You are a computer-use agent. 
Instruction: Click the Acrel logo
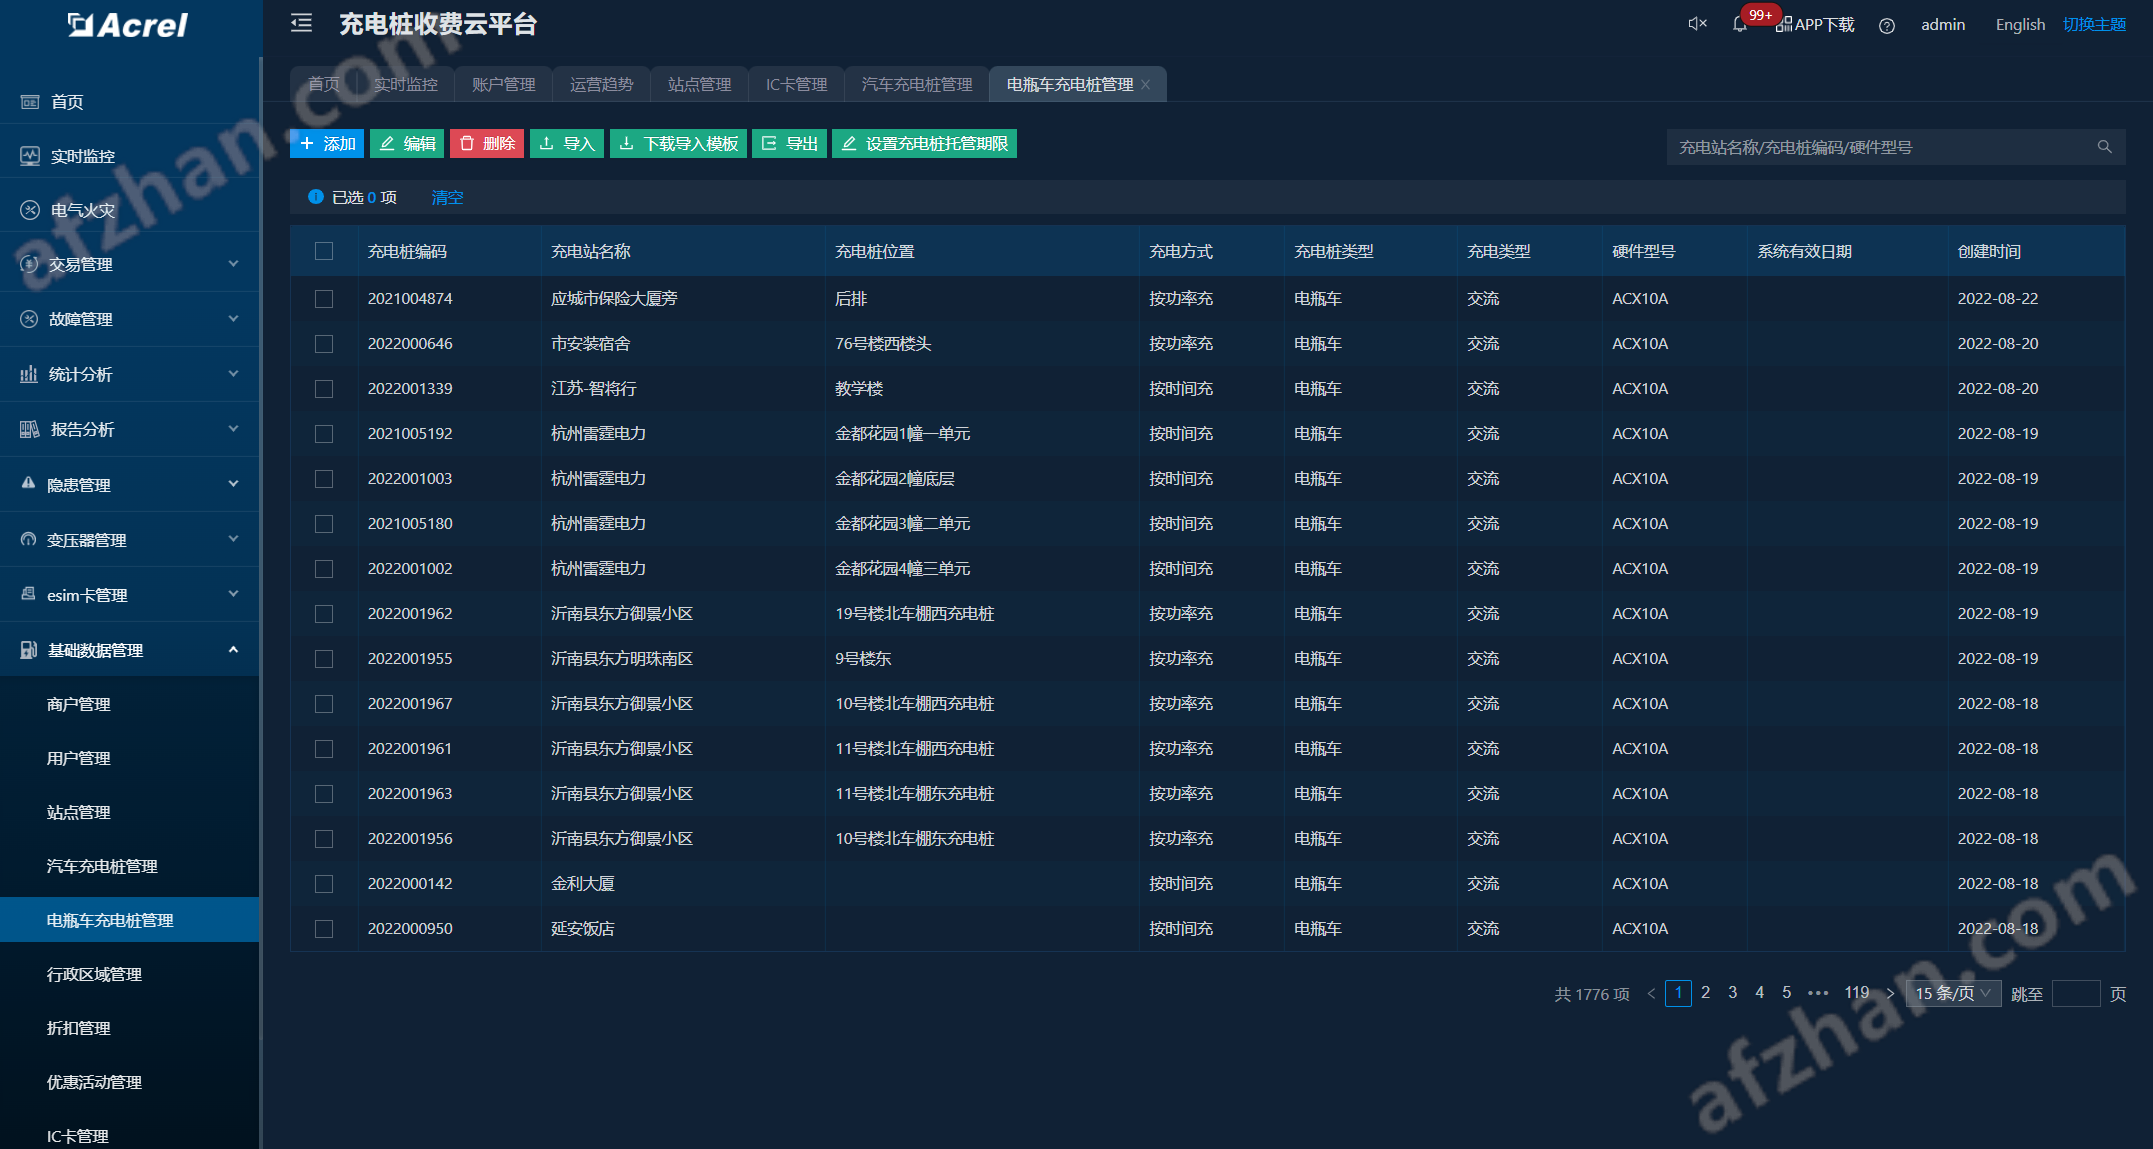(128, 25)
